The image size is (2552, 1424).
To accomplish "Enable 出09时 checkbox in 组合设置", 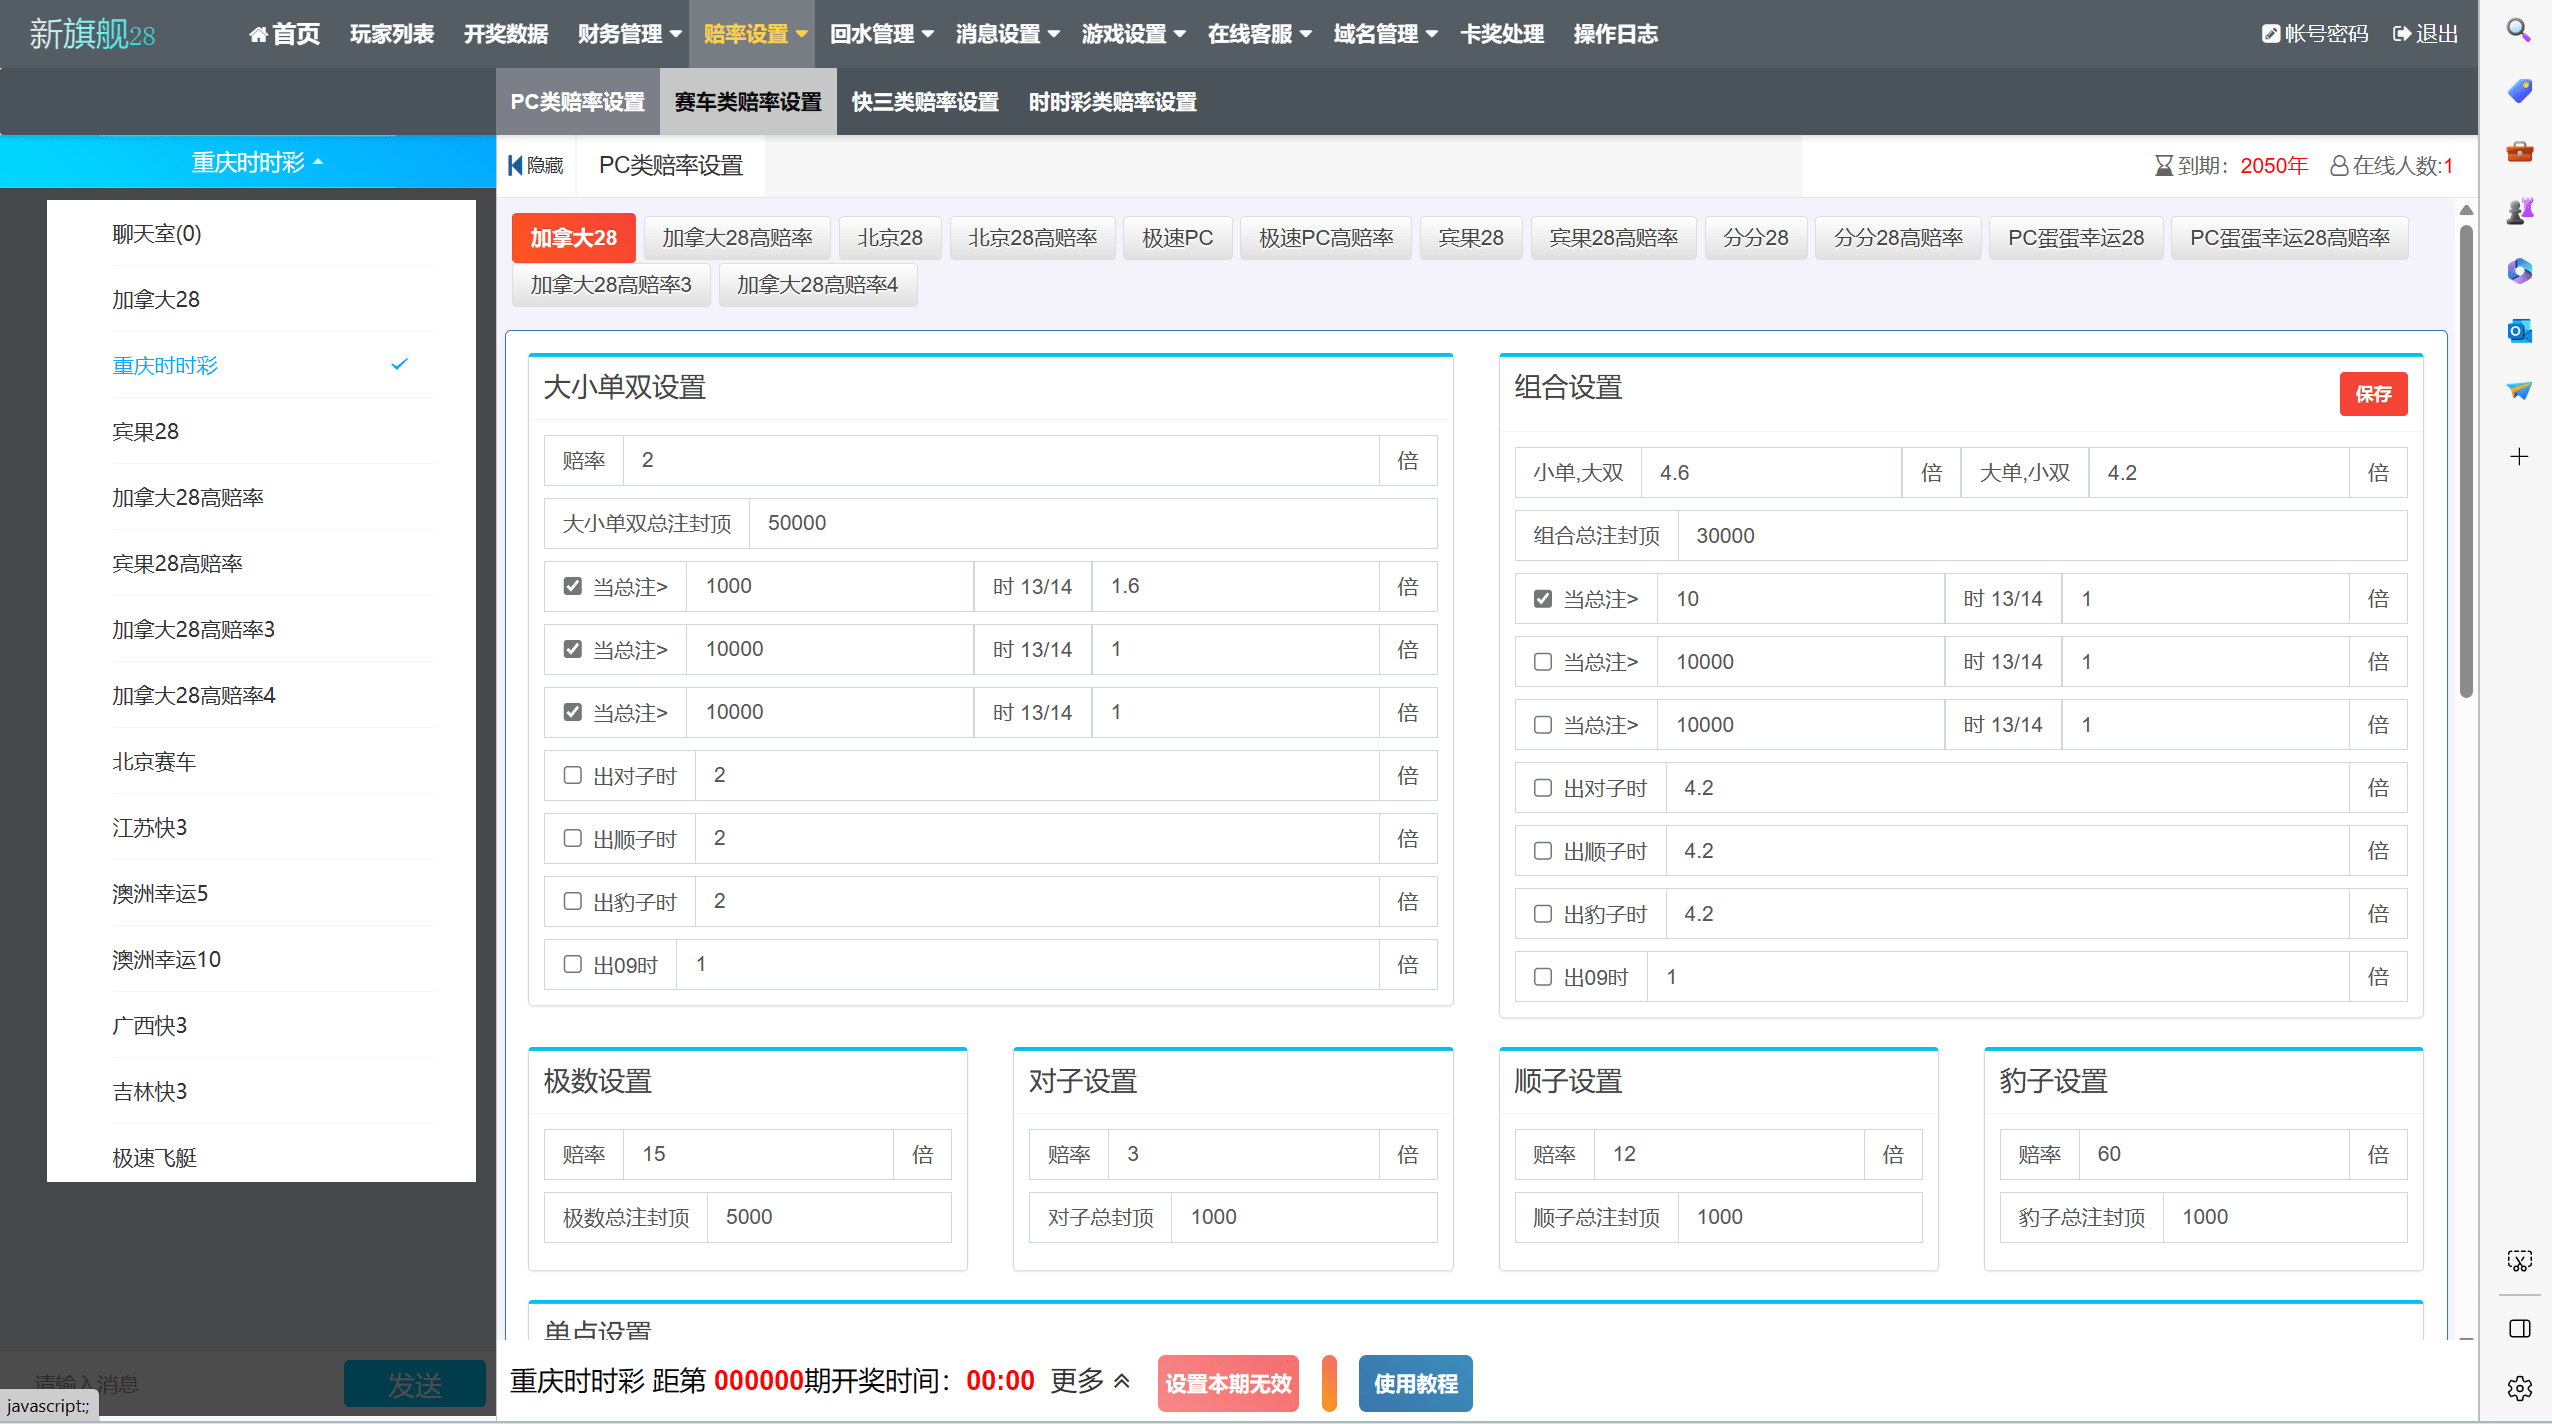I will pyautogui.click(x=1543, y=977).
